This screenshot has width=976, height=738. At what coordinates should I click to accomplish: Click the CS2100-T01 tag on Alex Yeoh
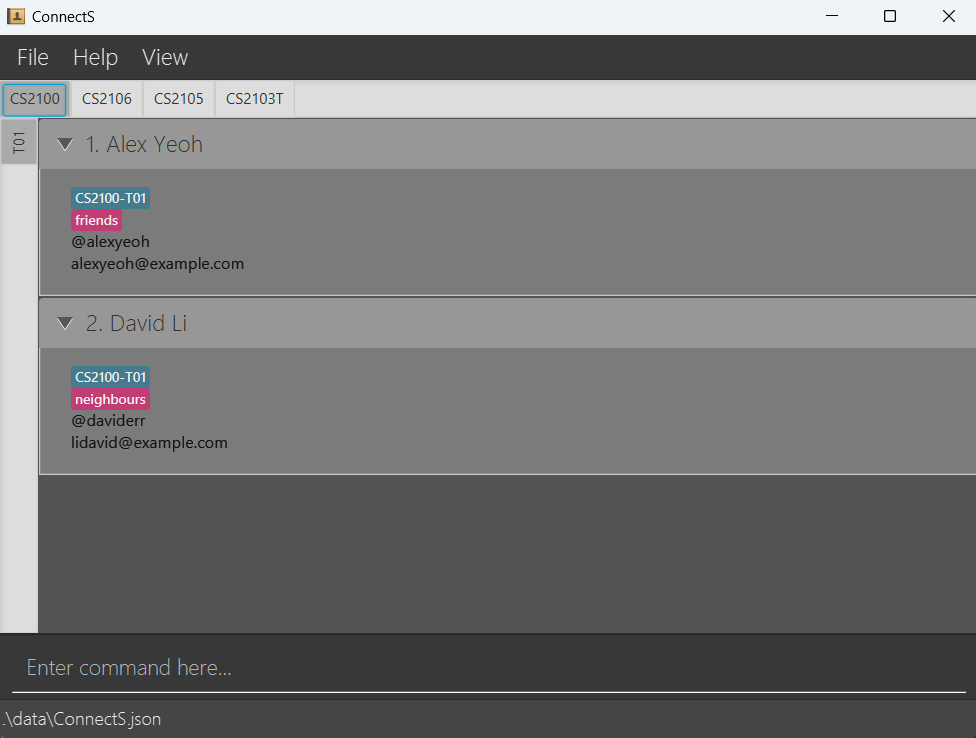coord(110,197)
